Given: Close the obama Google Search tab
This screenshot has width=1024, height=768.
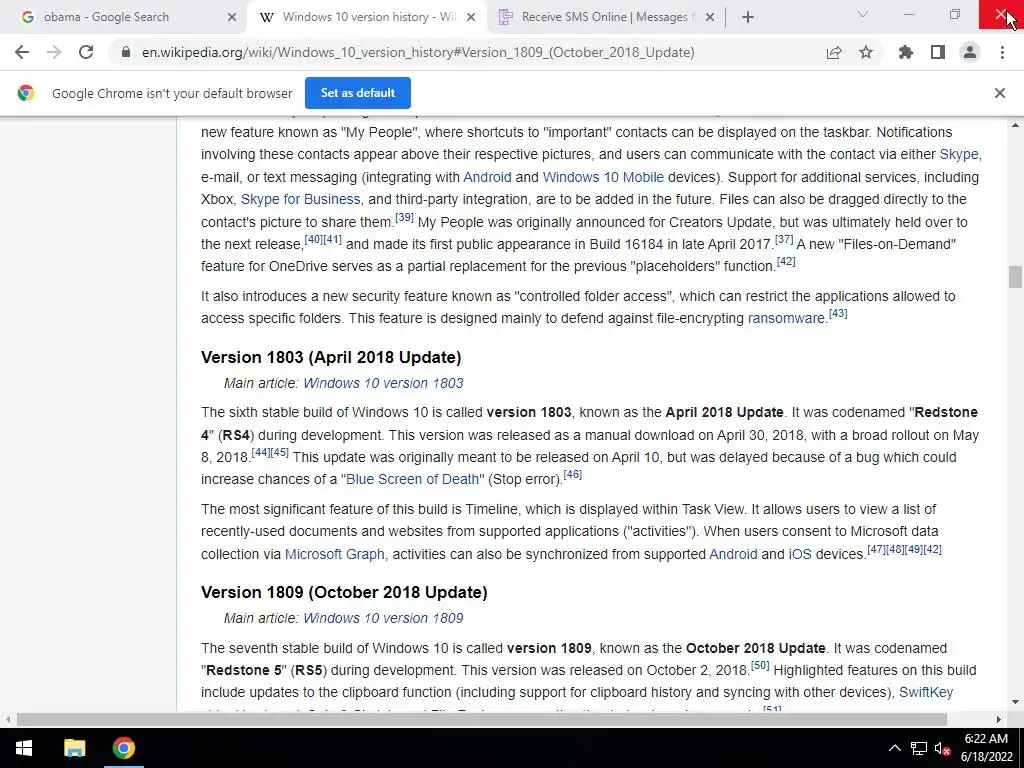Looking at the screenshot, I should tap(232, 17).
